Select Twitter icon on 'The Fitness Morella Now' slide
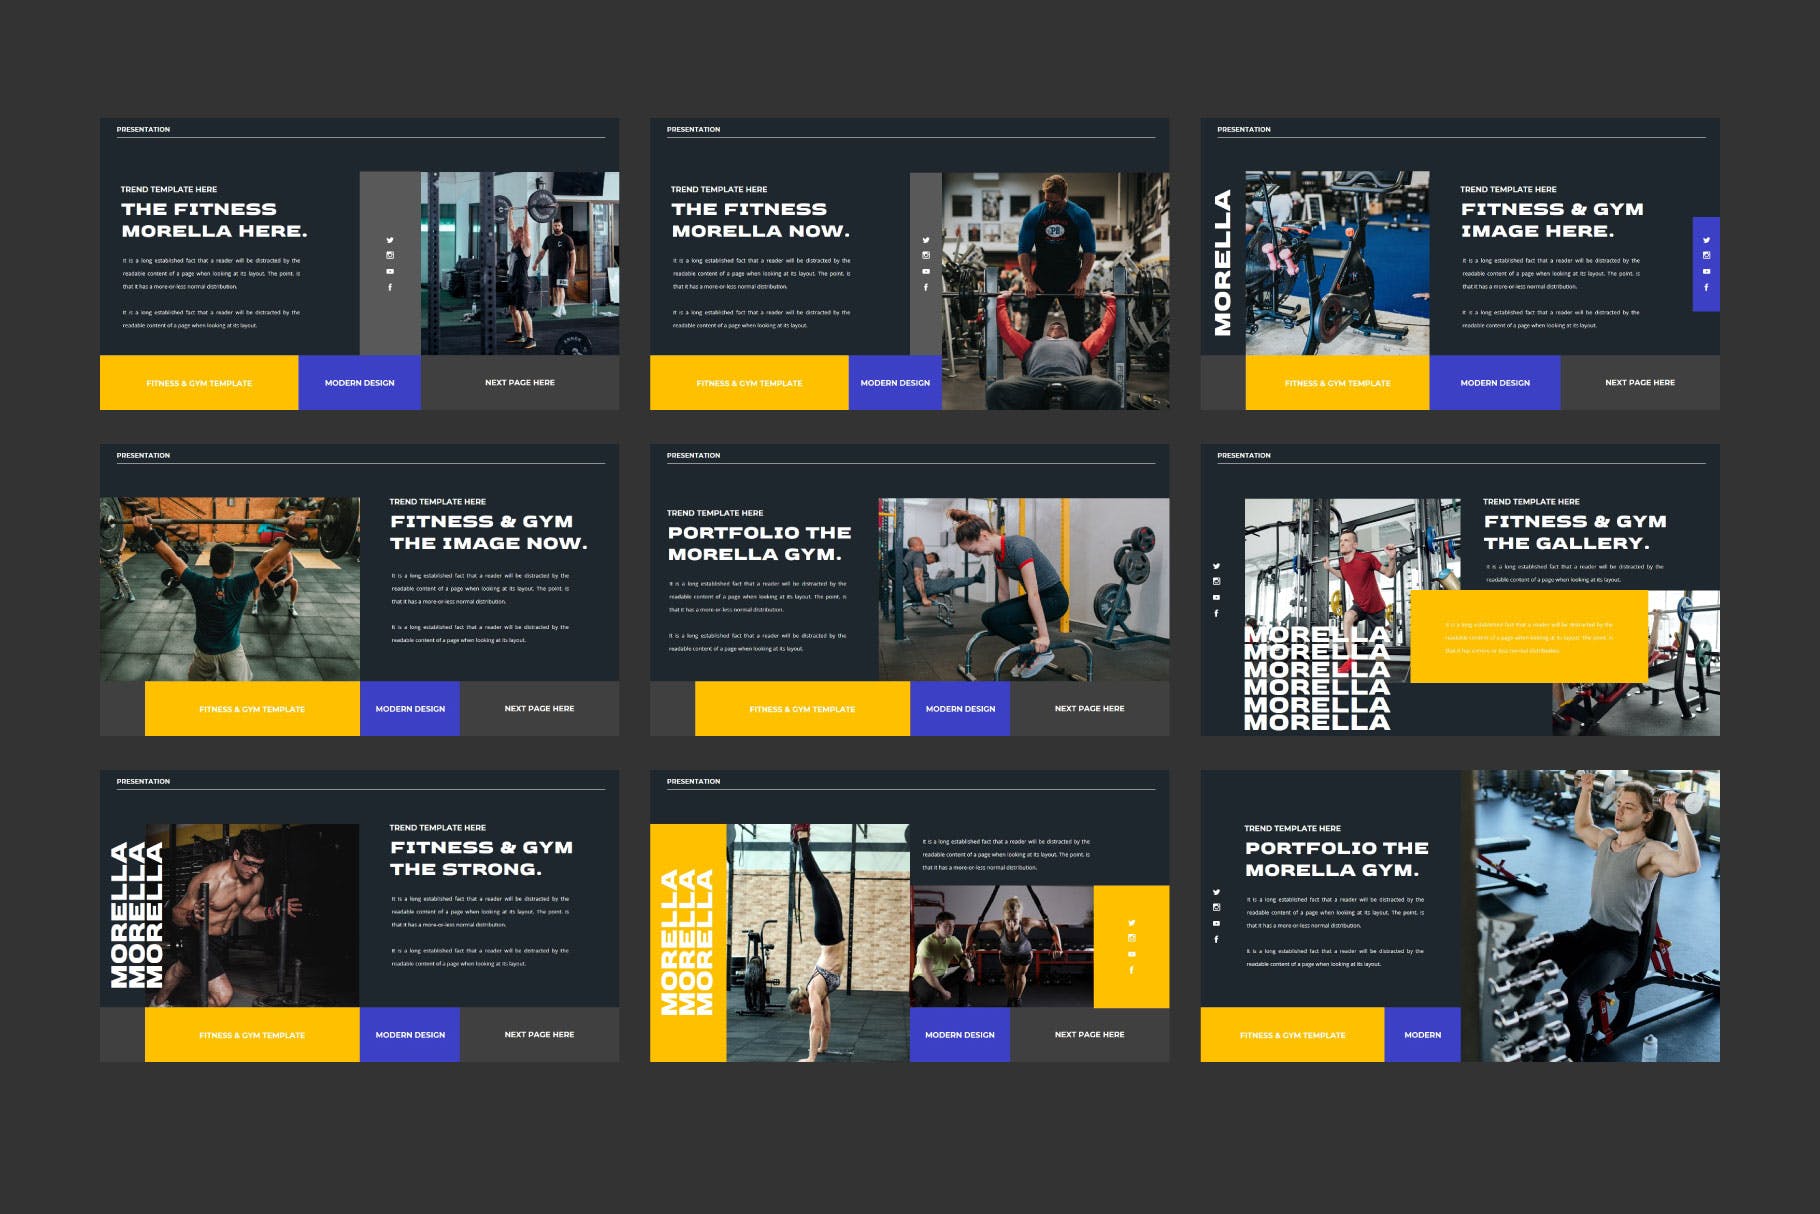The height and width of the screenshot is (1214, 1820). pos(926,240)
